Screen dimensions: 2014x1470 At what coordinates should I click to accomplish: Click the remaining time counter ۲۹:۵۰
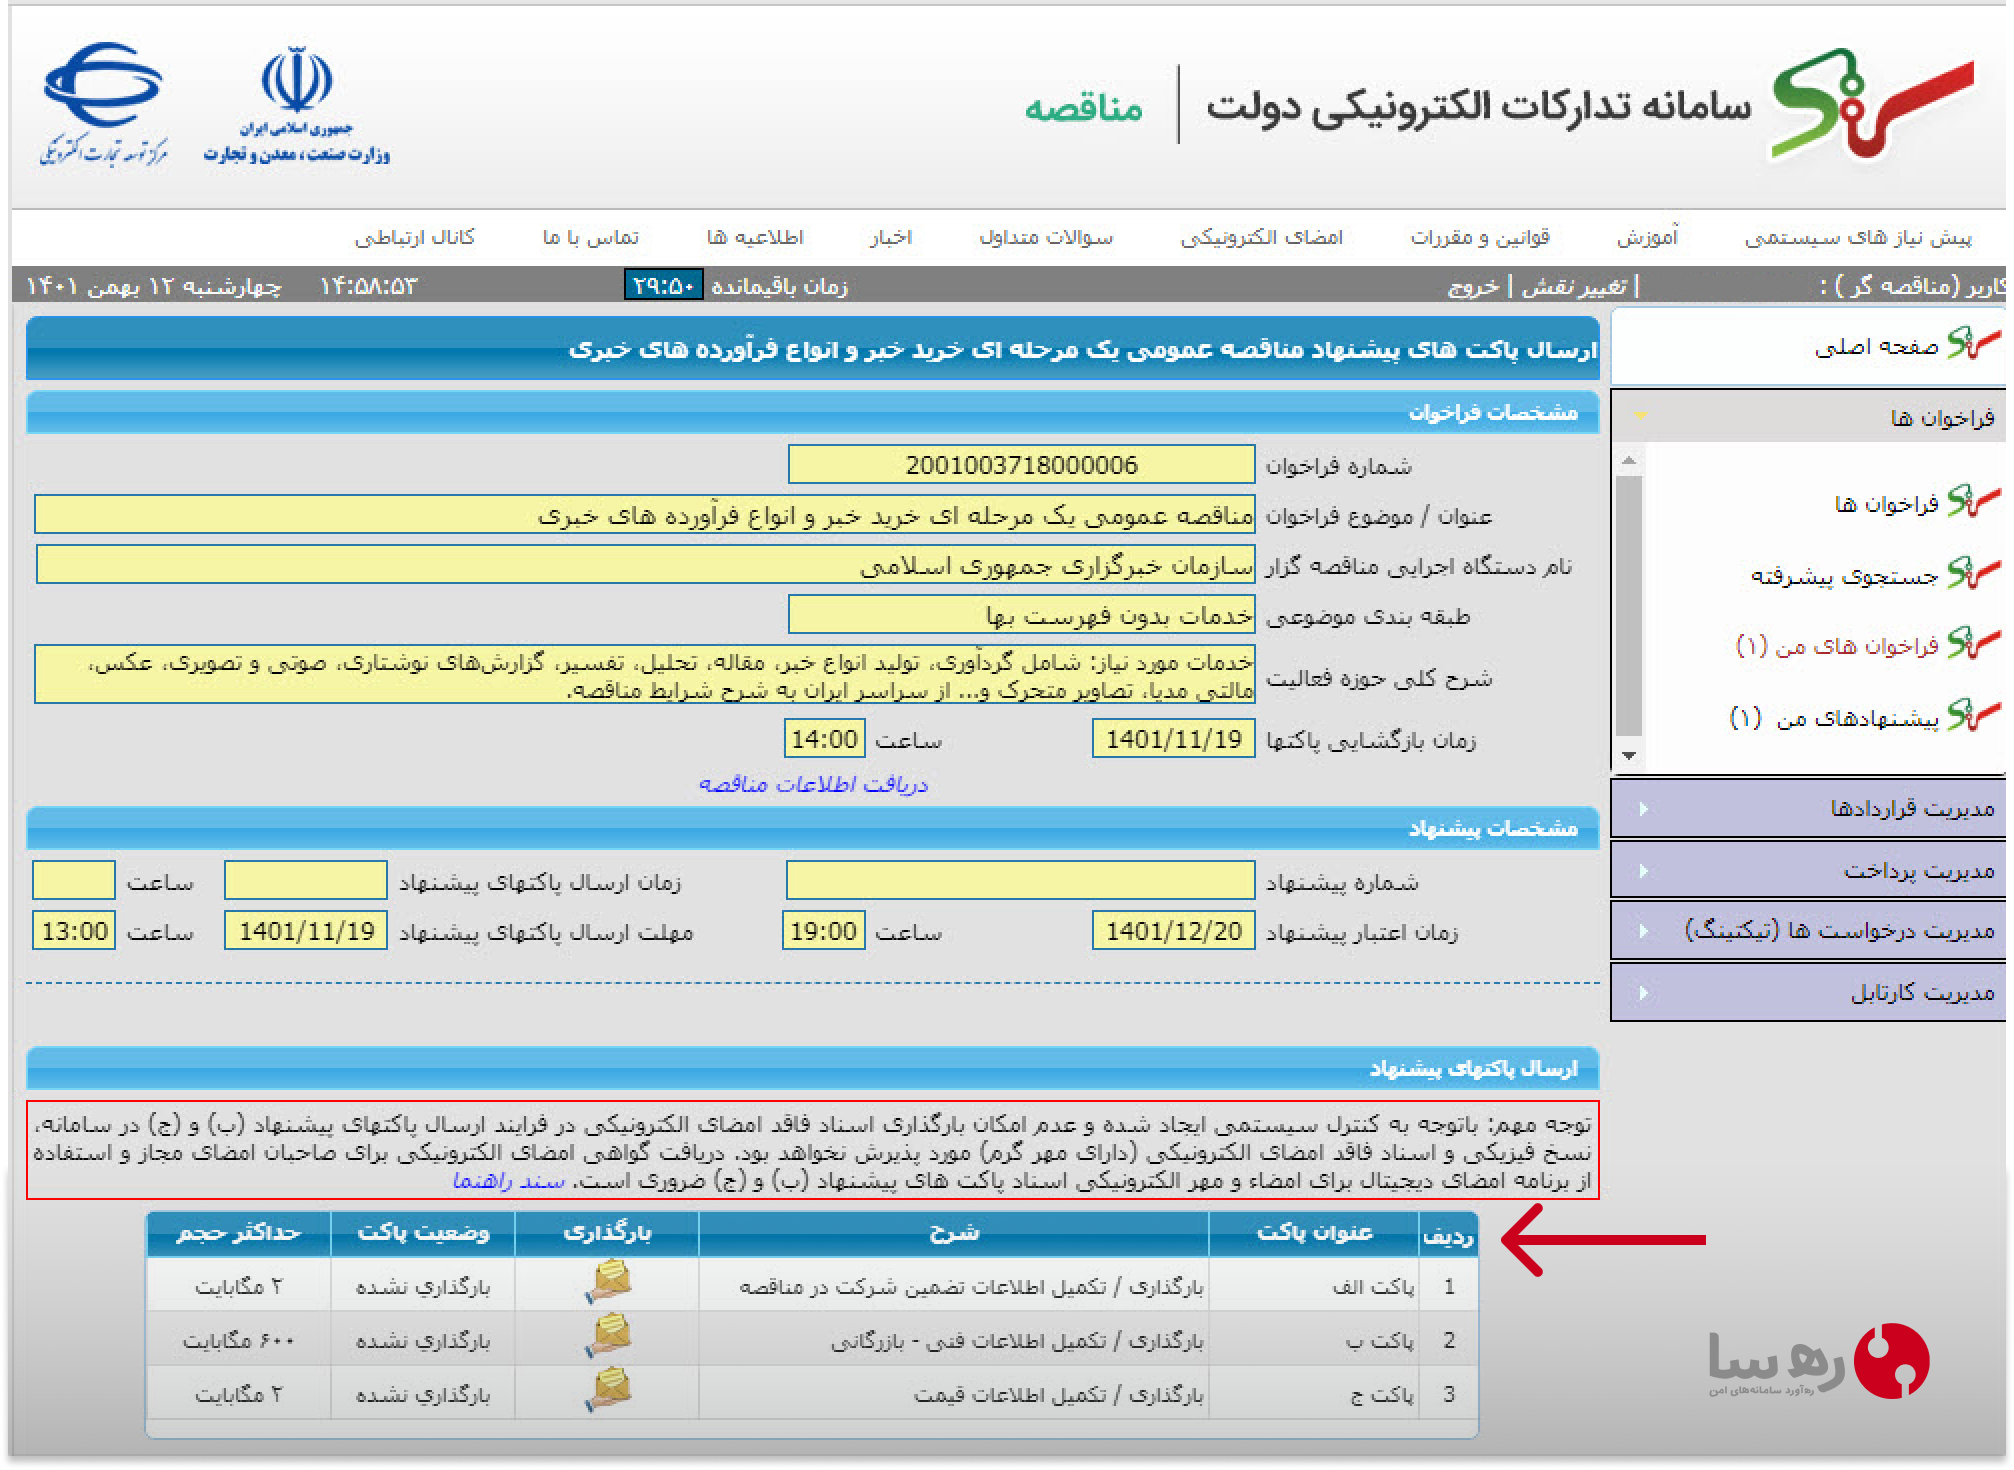point(664,286)
